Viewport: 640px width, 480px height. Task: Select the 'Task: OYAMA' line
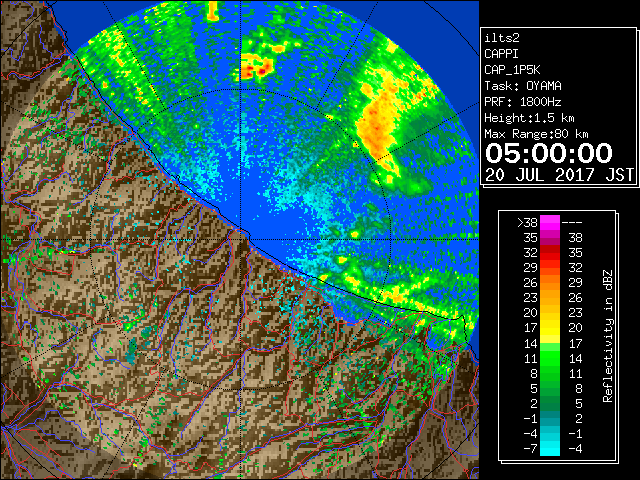[x=523, y=86]
